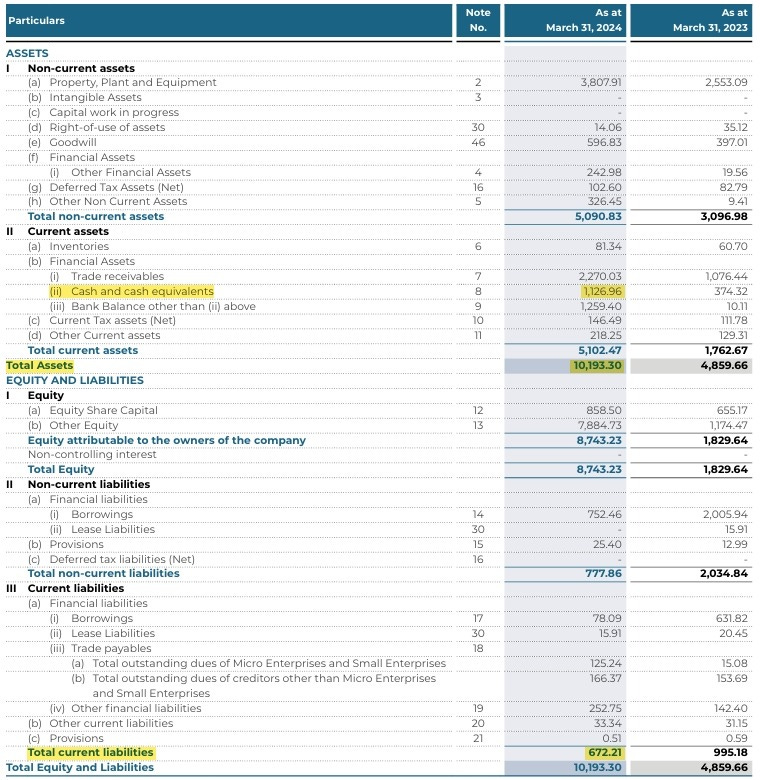Select total 3,096.98 for non-current assets 2023
Image resolution: width=760 pixels, height=780 pixels.
click(x=724, y=216)
